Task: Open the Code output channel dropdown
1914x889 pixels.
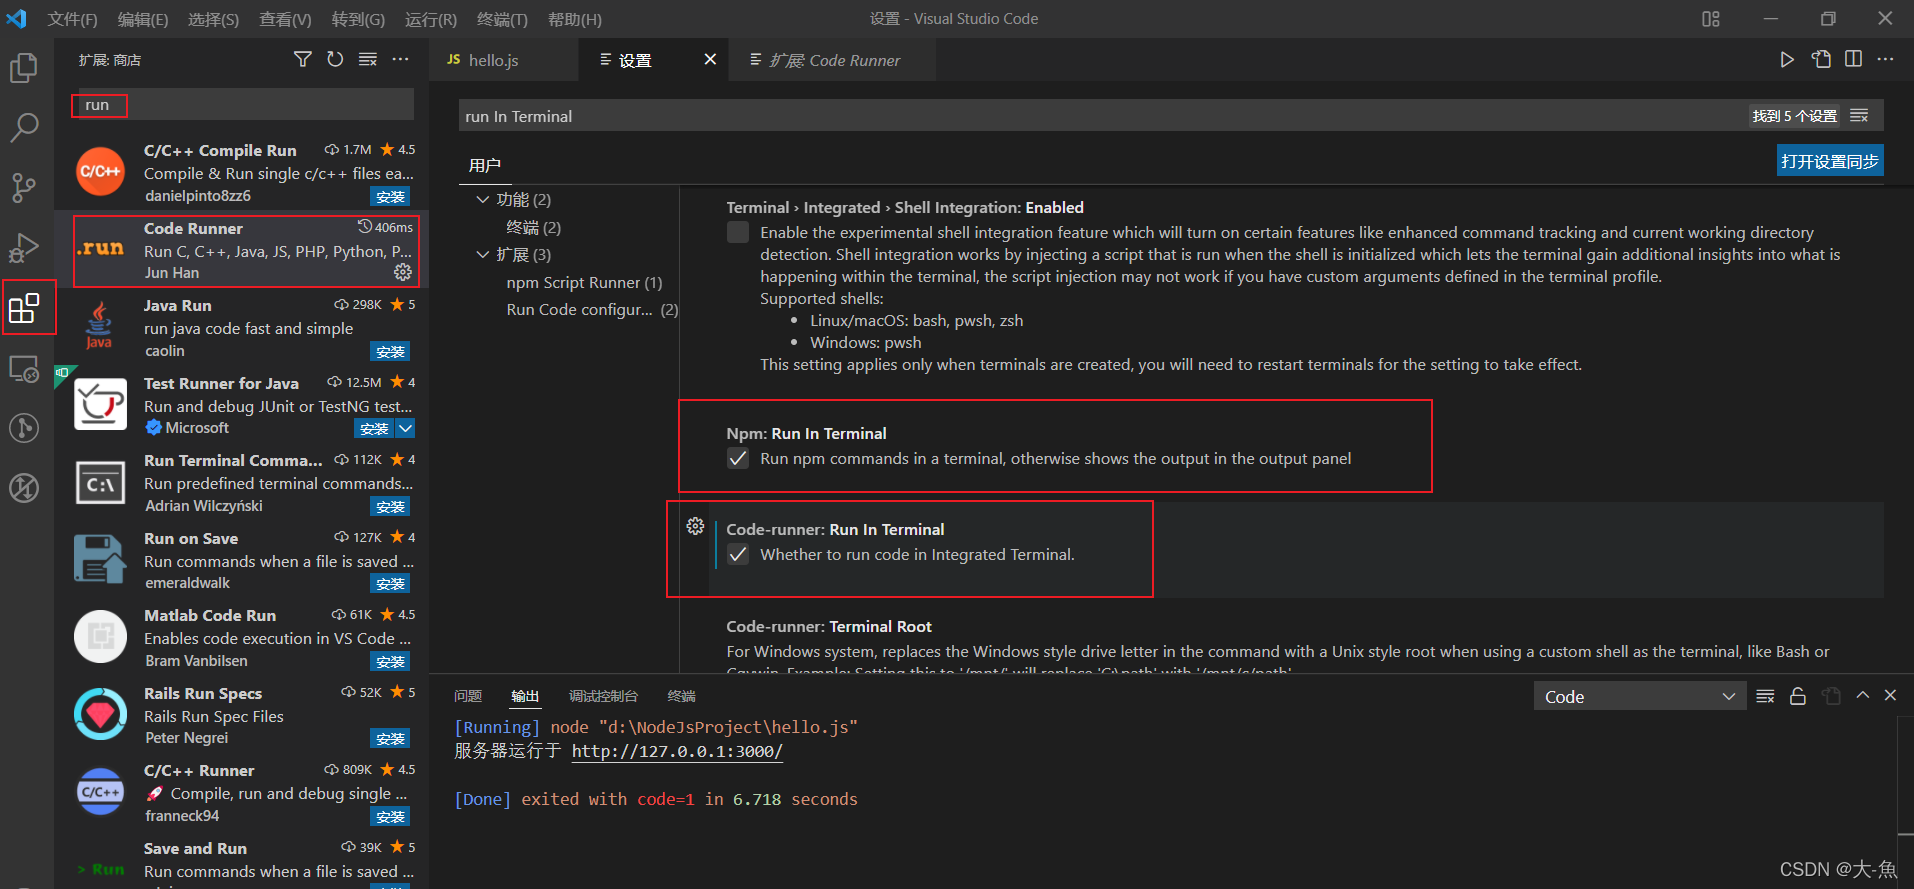Action: coord(1640,697)
